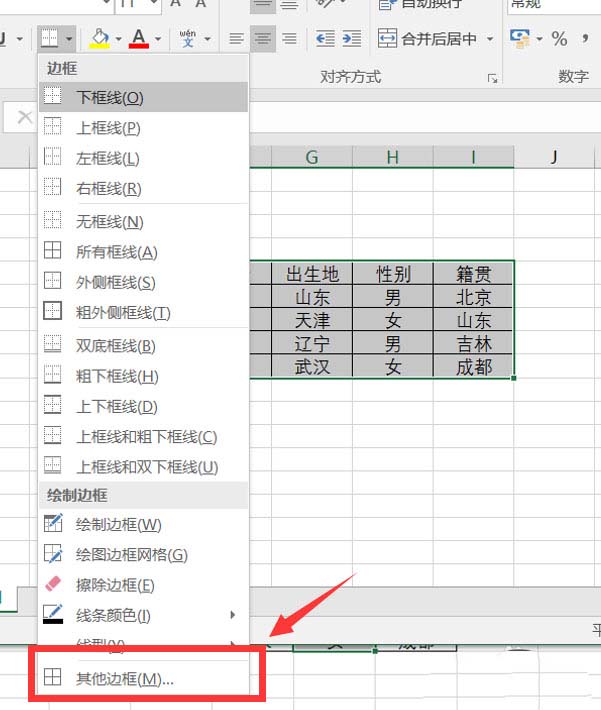
Task: Apply the percent style format
Action: (559, 38)
